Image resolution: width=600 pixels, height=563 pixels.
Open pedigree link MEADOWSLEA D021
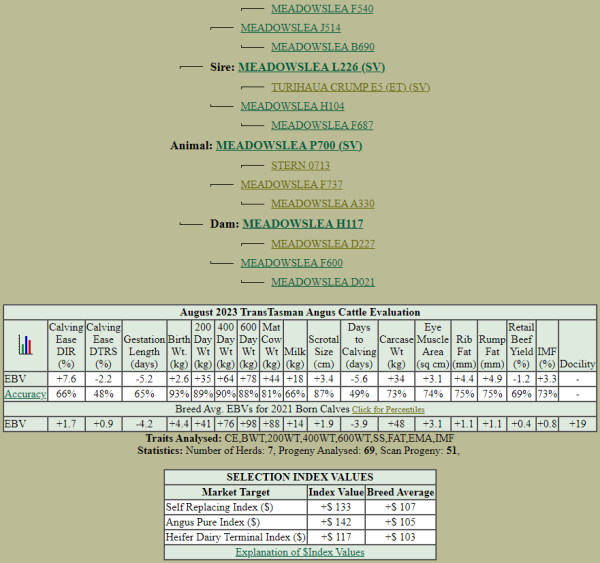point(323,282)
